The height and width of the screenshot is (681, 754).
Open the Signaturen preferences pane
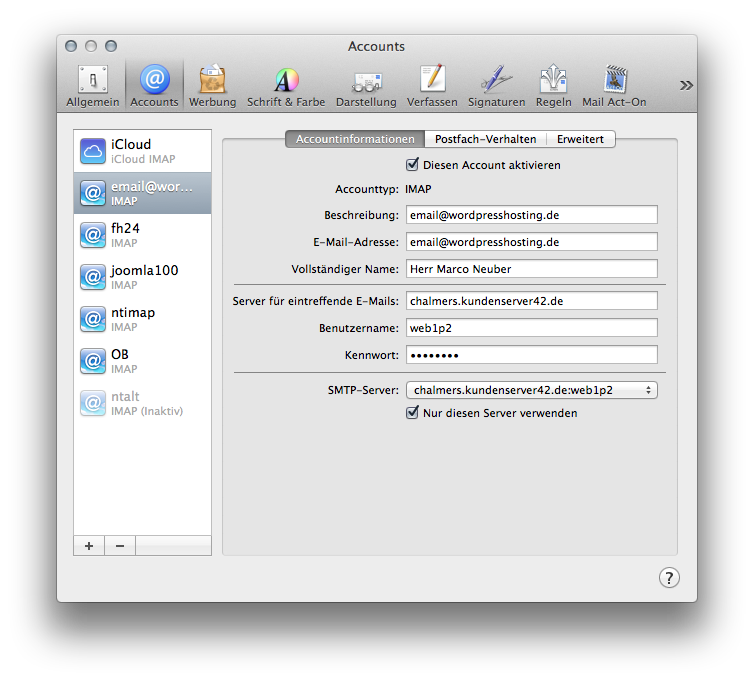click(496, 86)
